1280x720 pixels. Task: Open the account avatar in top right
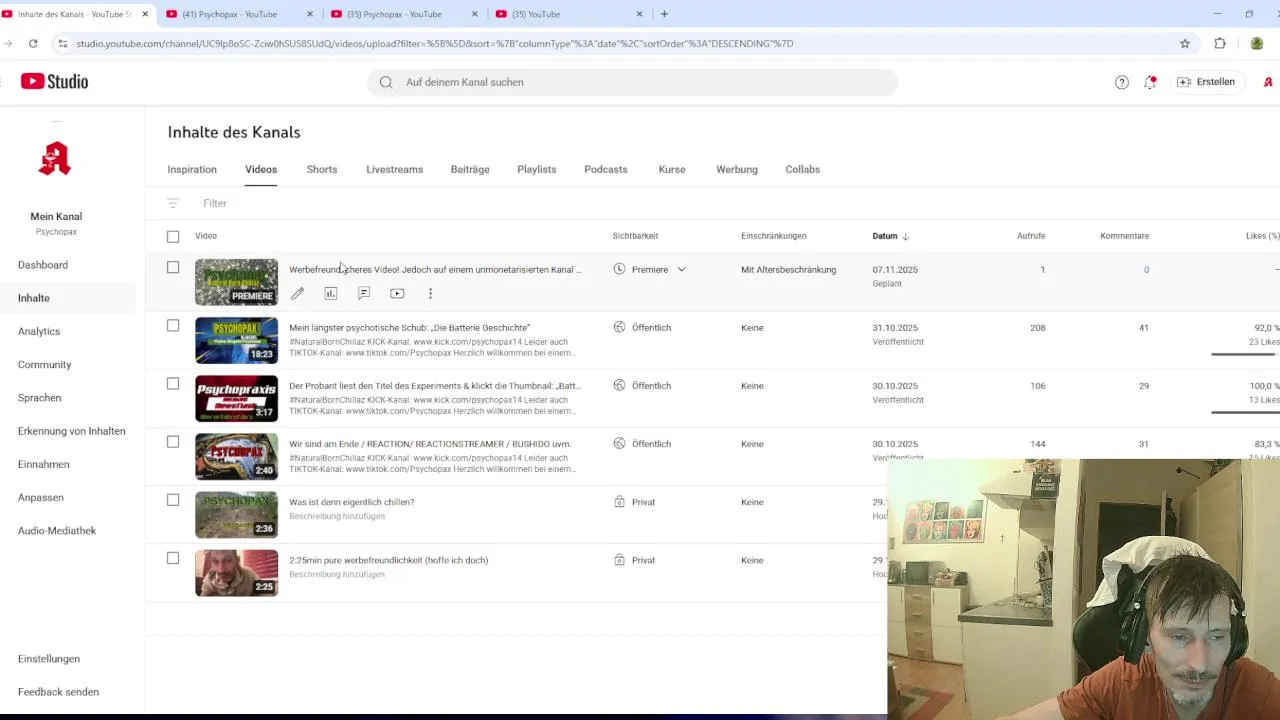(x=1268, y=82)
